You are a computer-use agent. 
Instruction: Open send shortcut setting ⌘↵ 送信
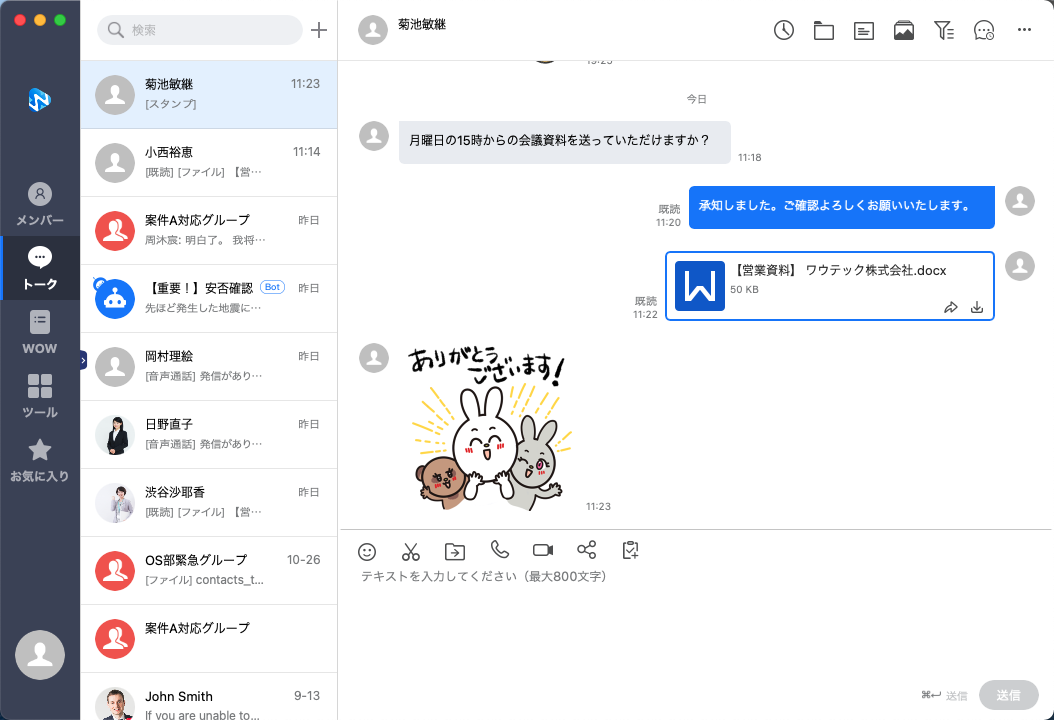pos(944,696)
